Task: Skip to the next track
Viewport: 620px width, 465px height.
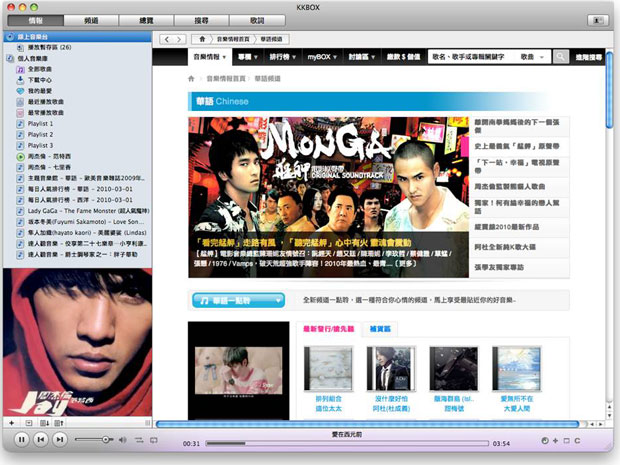Action: [62, 440]
